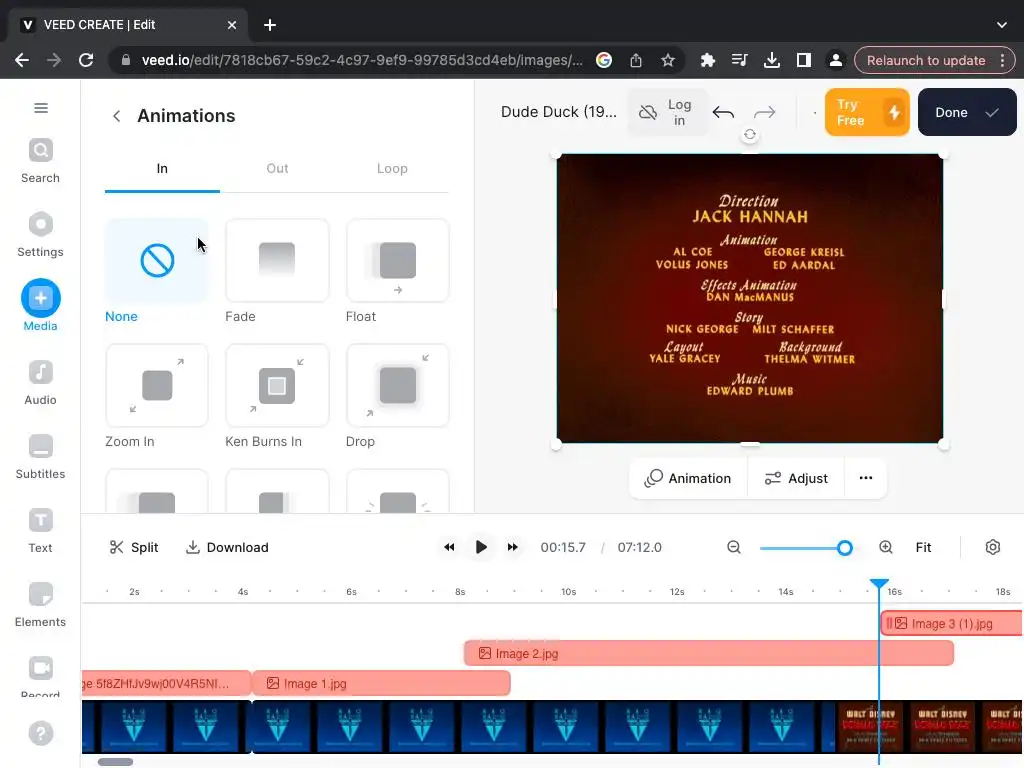Click the Download button in timeline toolbar

tap(227, 547)
